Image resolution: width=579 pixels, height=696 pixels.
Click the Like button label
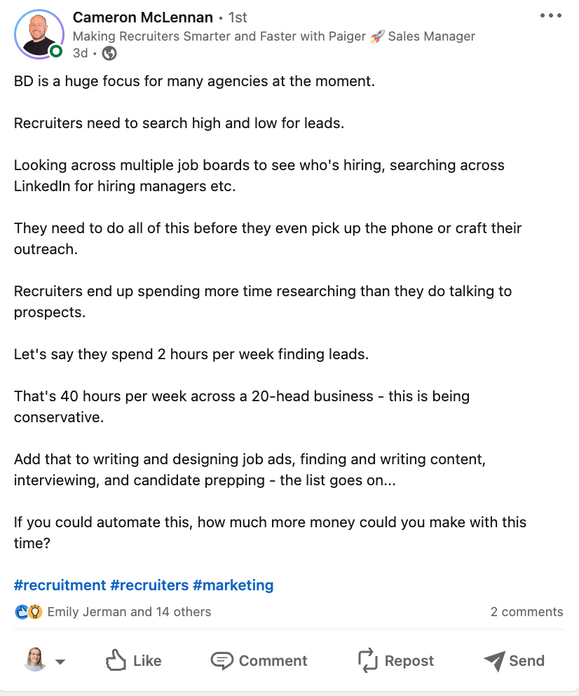pos(147,660)
